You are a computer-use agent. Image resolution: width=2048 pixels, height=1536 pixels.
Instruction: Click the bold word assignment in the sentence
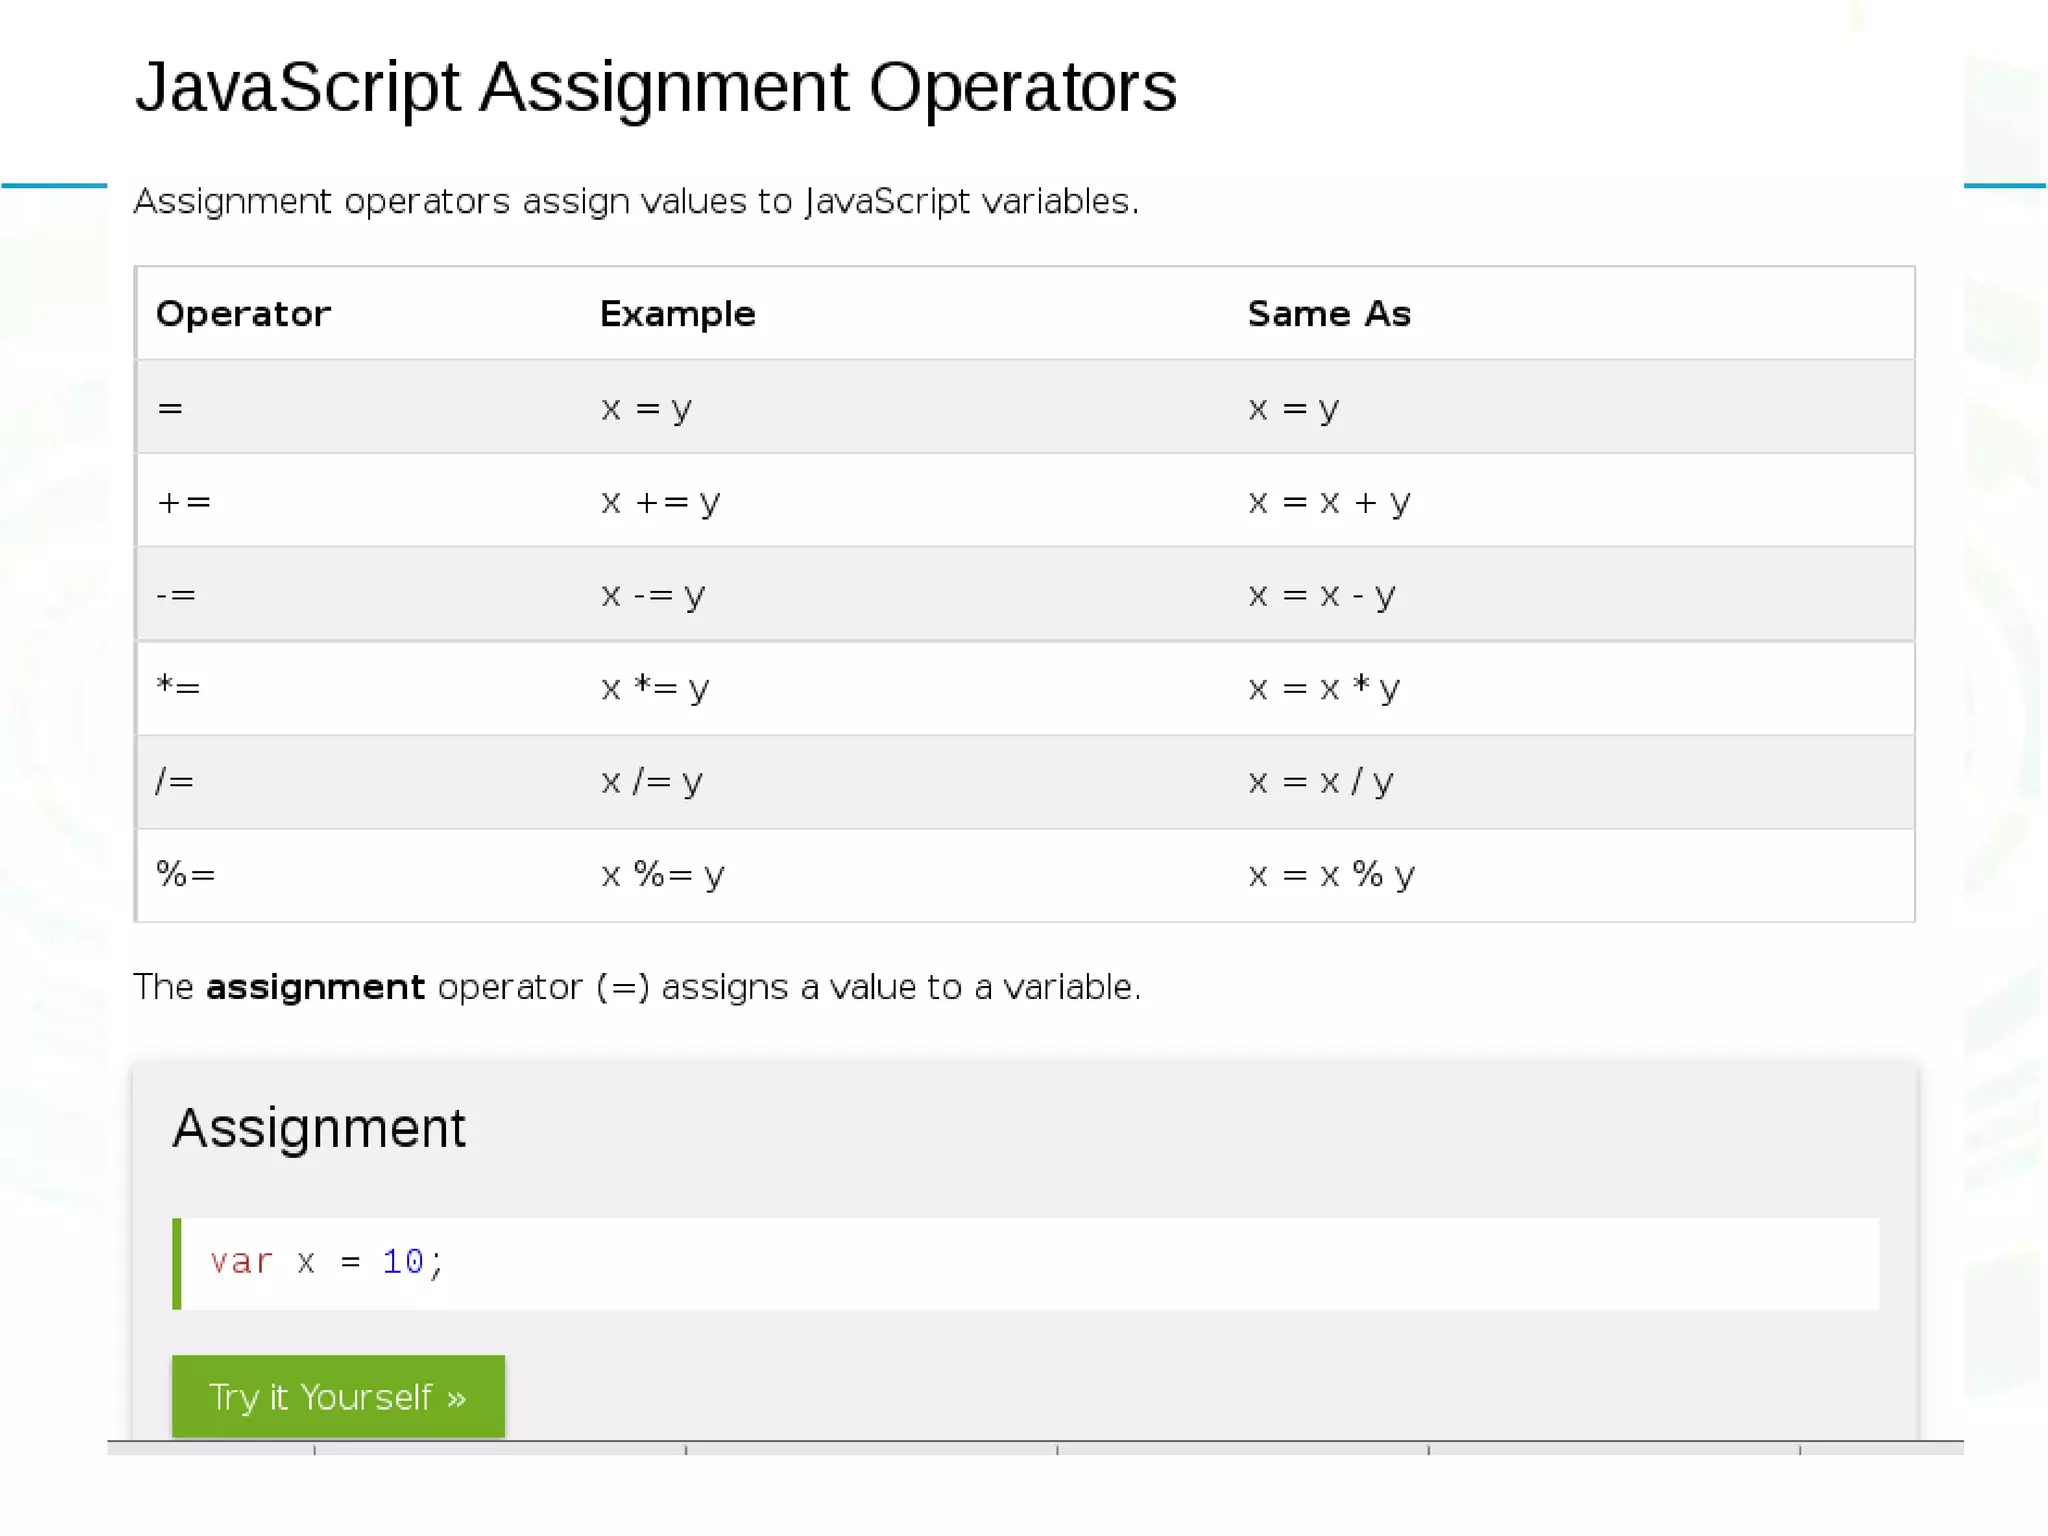coord(315,987)
